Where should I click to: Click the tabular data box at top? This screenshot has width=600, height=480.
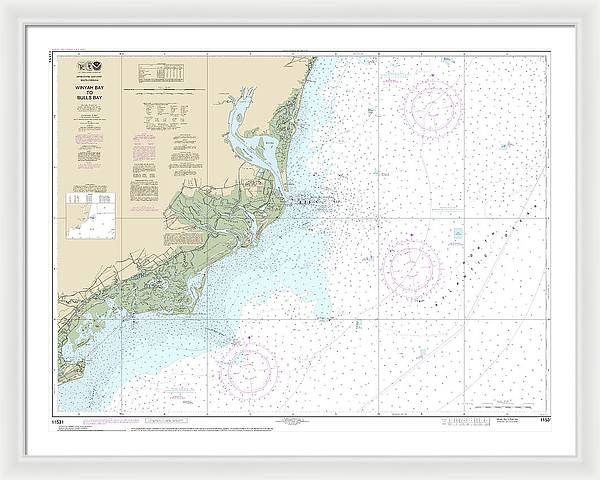164,72
